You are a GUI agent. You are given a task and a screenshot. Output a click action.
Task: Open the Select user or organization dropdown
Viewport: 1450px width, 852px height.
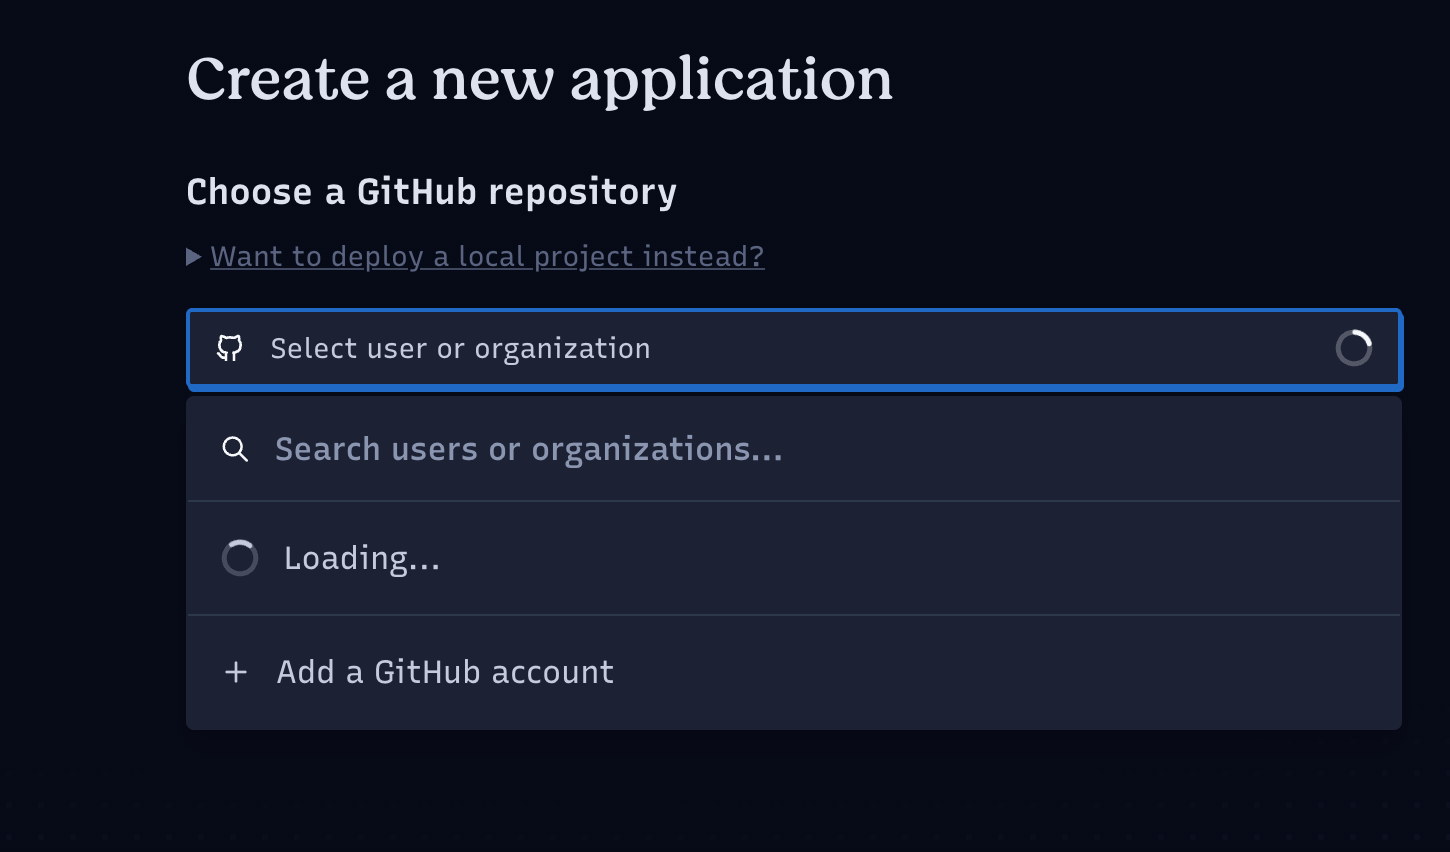(x=794, y=348)
